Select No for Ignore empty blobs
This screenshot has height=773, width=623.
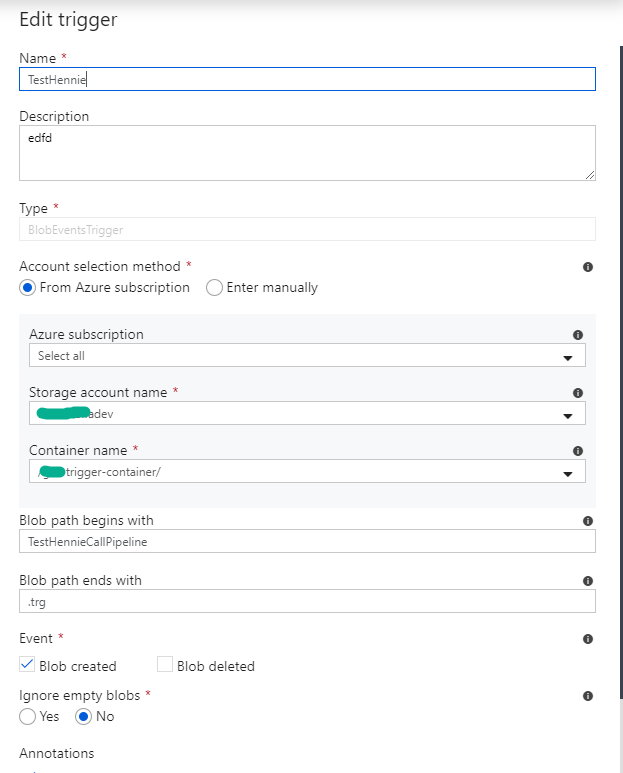click(x=84, y=716)
